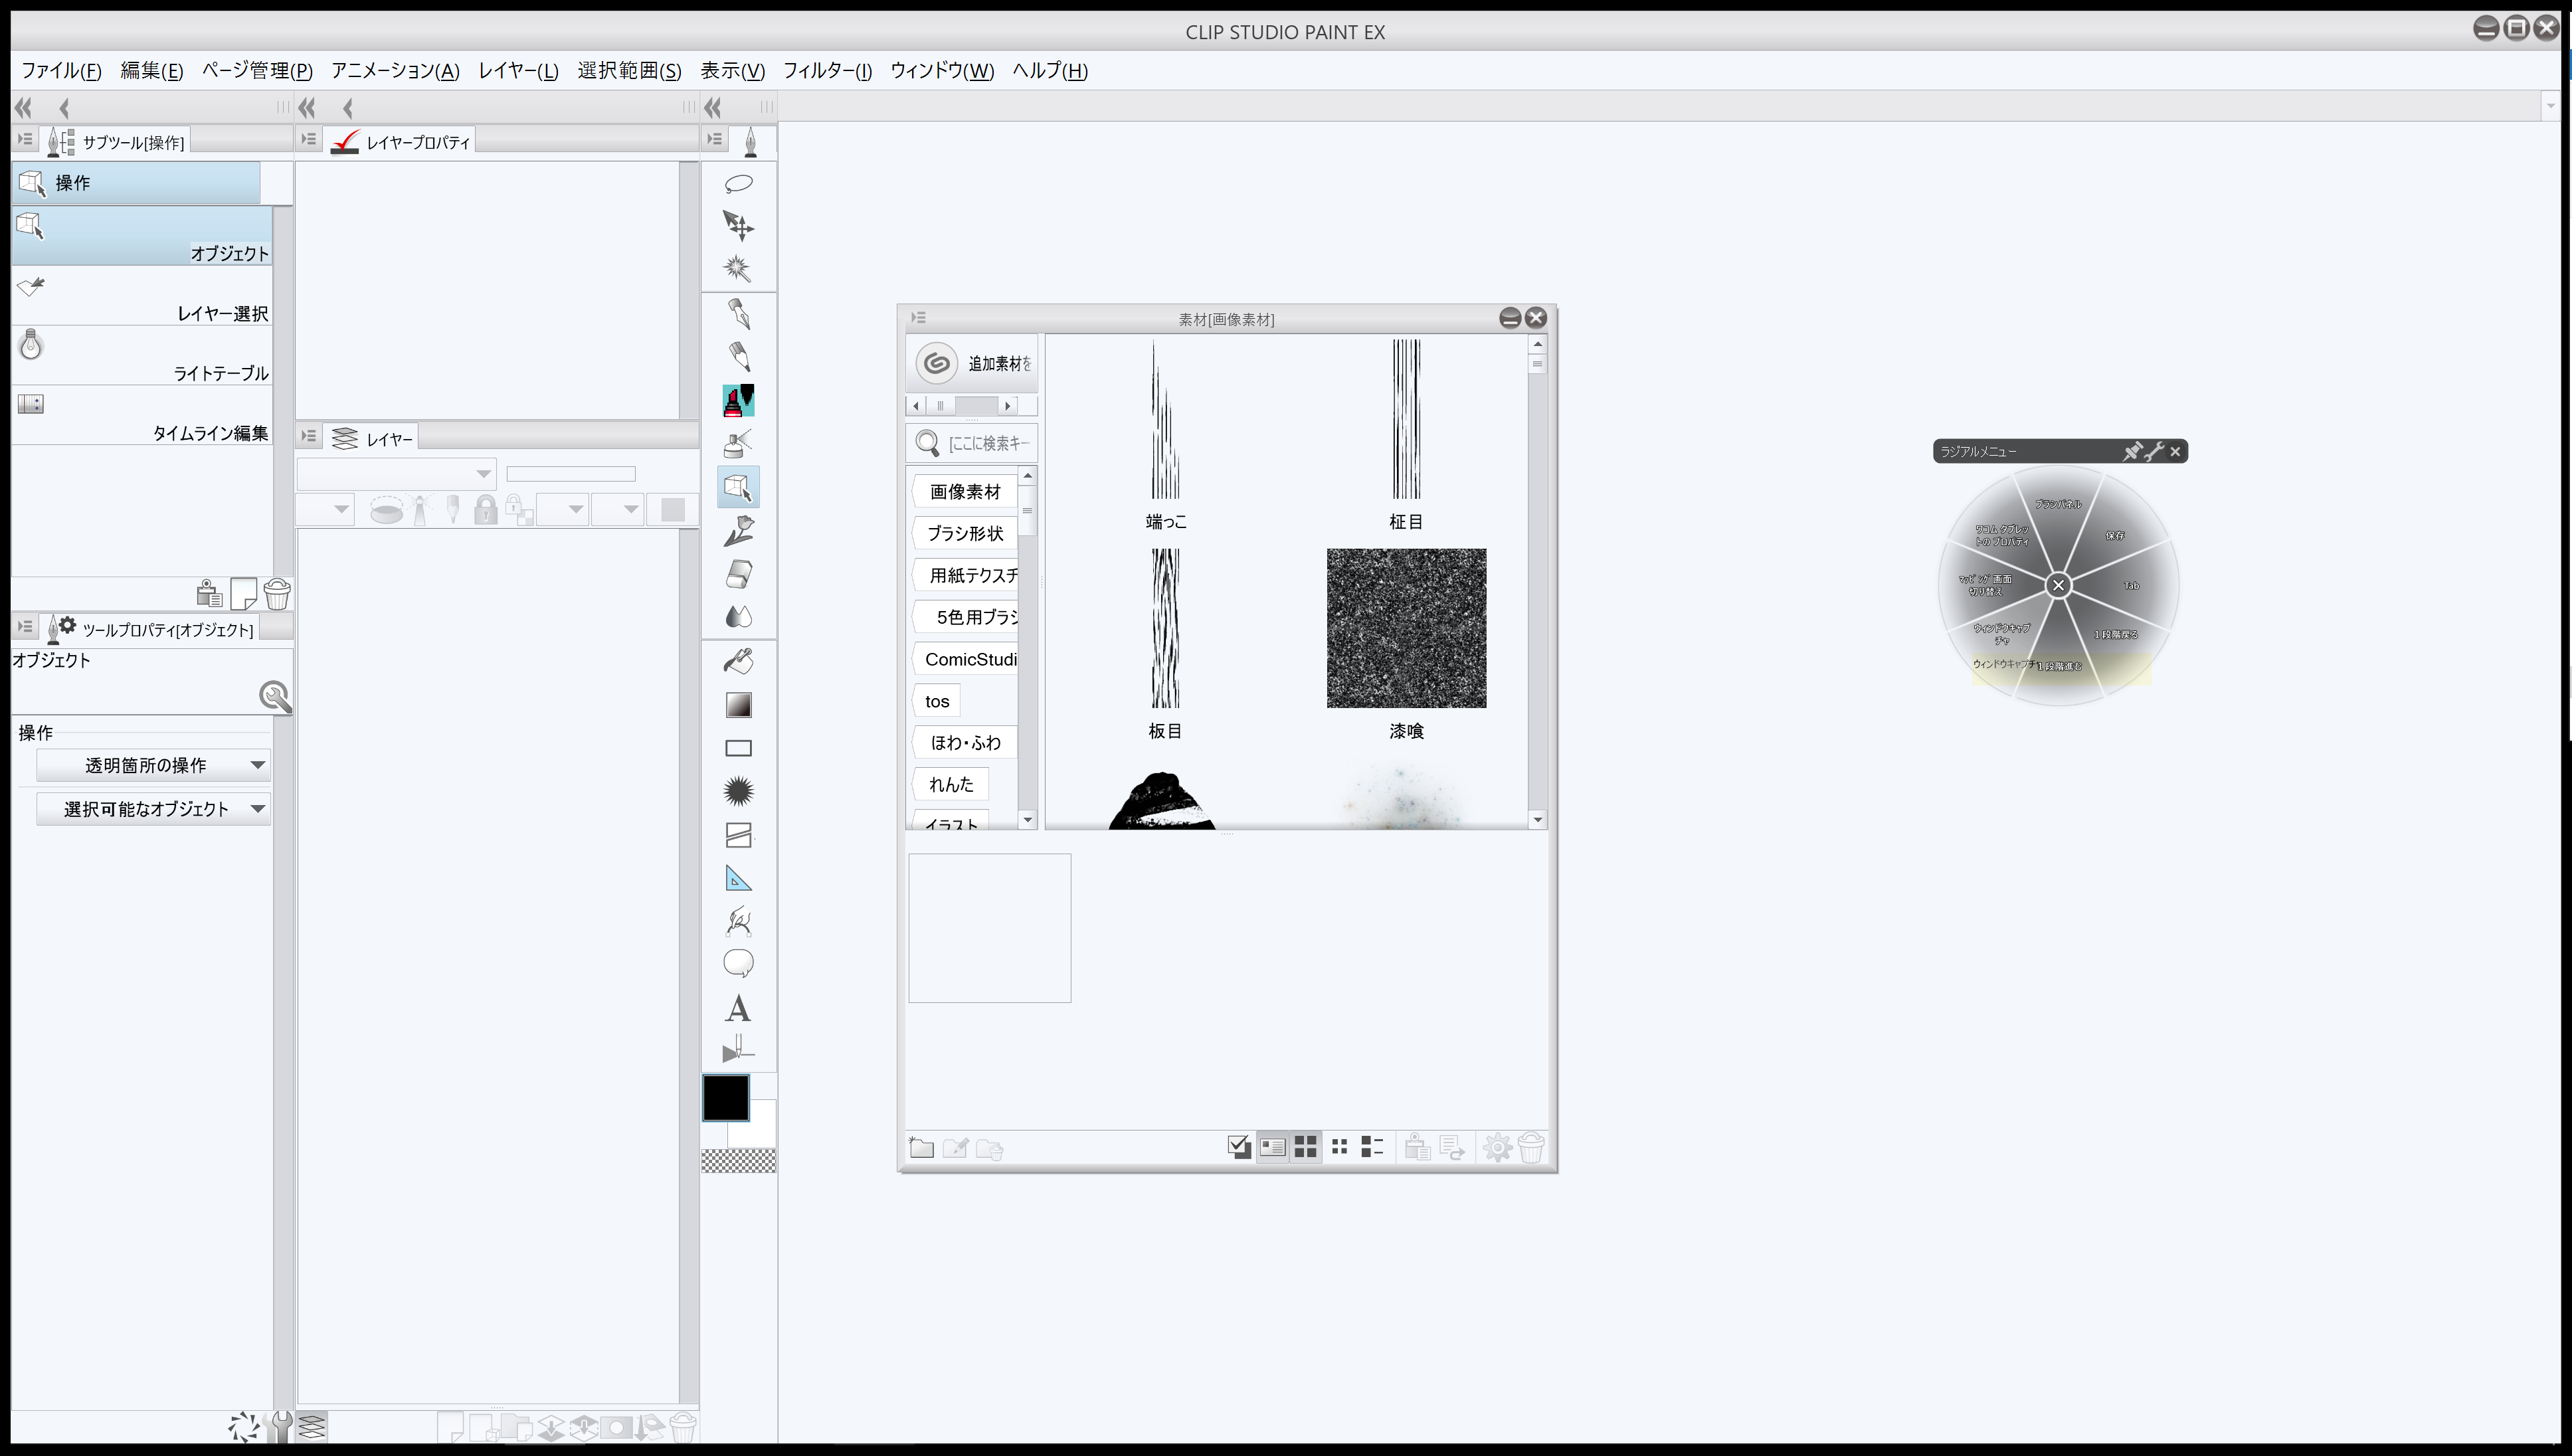Toggle the checkmark show-checkbox icon in material panel
Viewport: 2572px width, 1456px height.
click(x=1239, y=1147)
